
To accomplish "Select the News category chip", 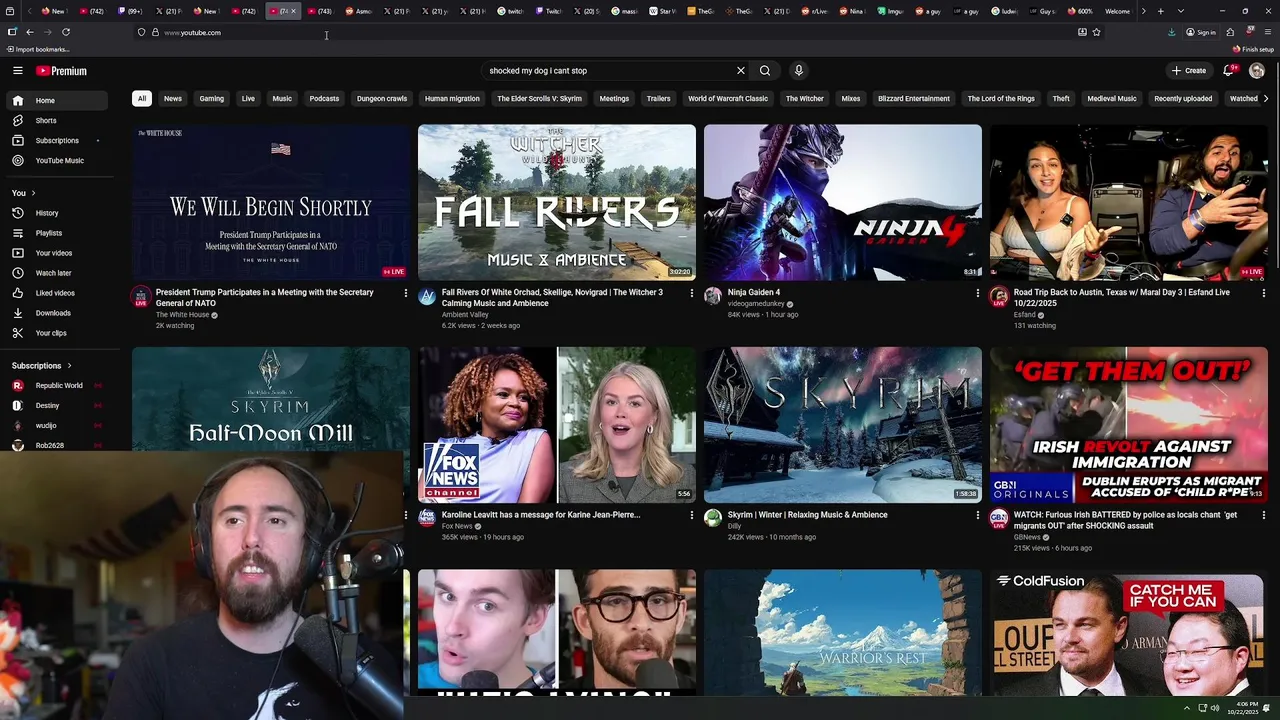I will [173, 99].
